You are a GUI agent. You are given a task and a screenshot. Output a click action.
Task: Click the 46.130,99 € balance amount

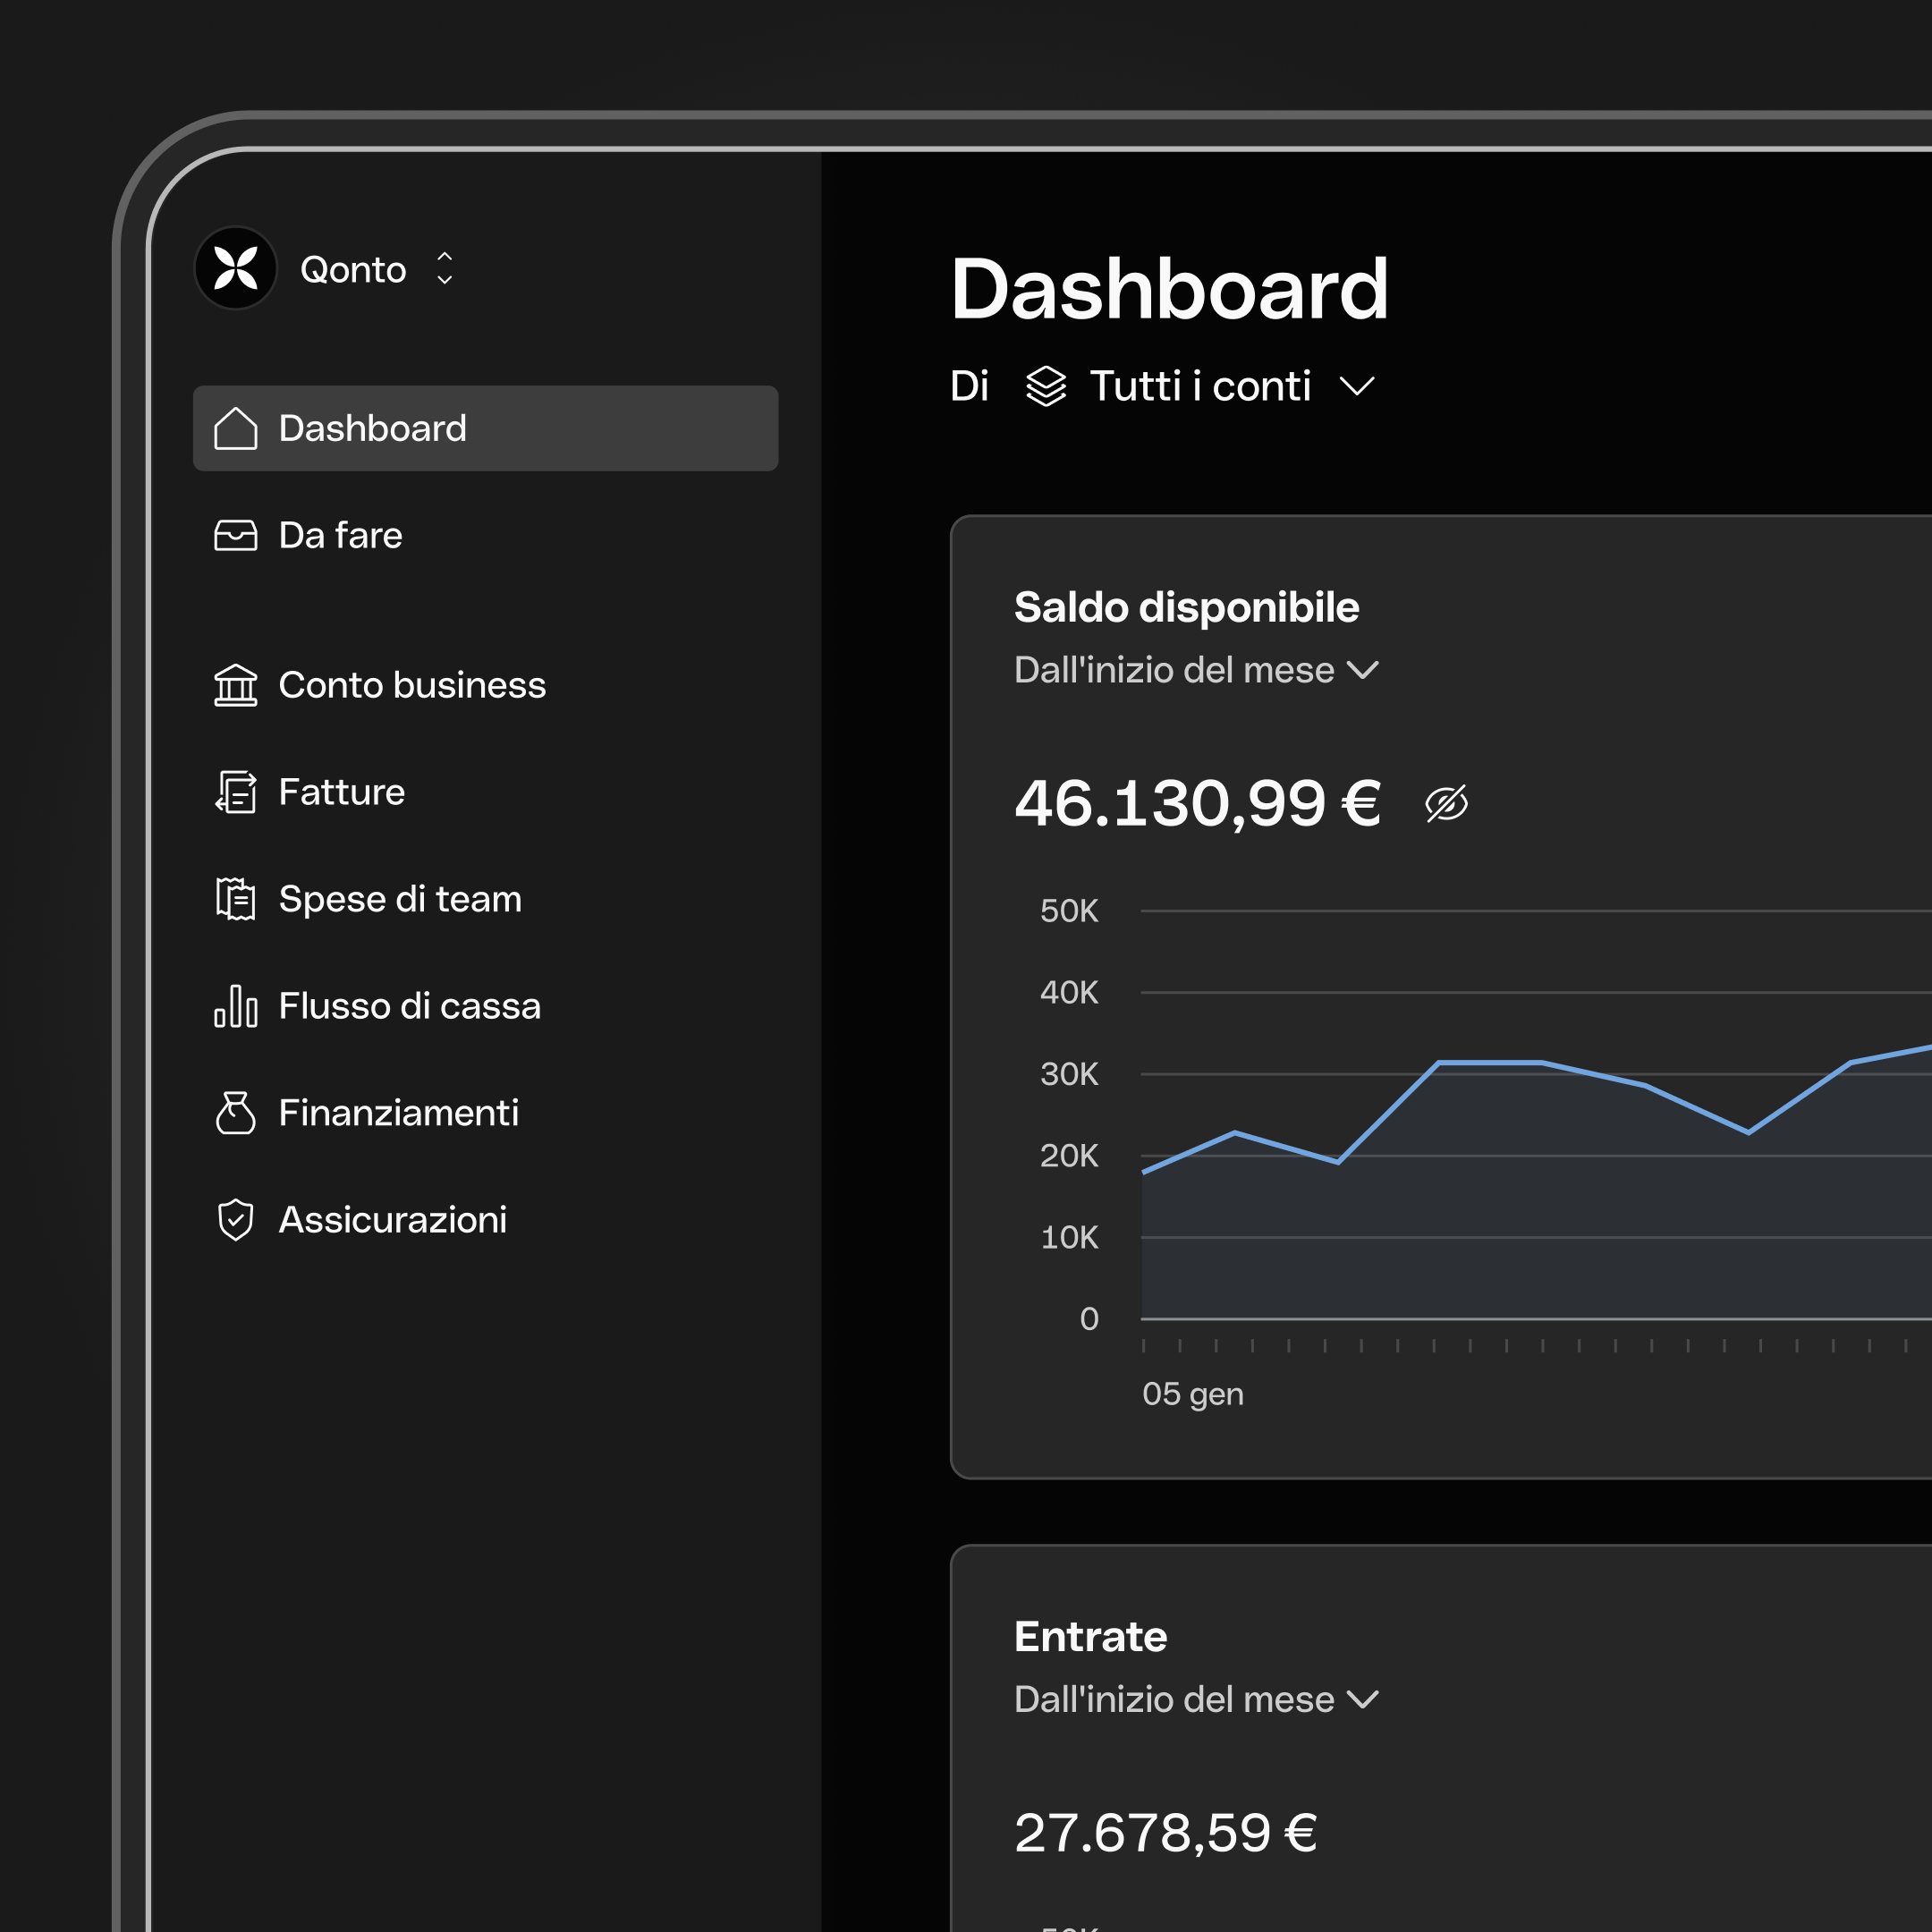(x=1198, y=803)
